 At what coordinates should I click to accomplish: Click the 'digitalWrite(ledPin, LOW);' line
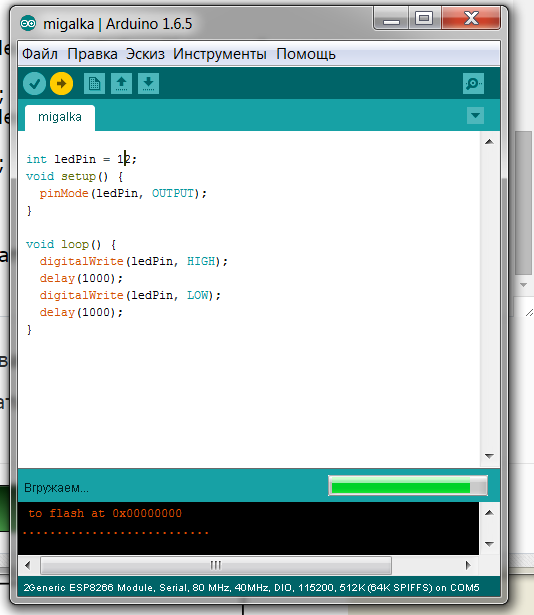[130, 295]
